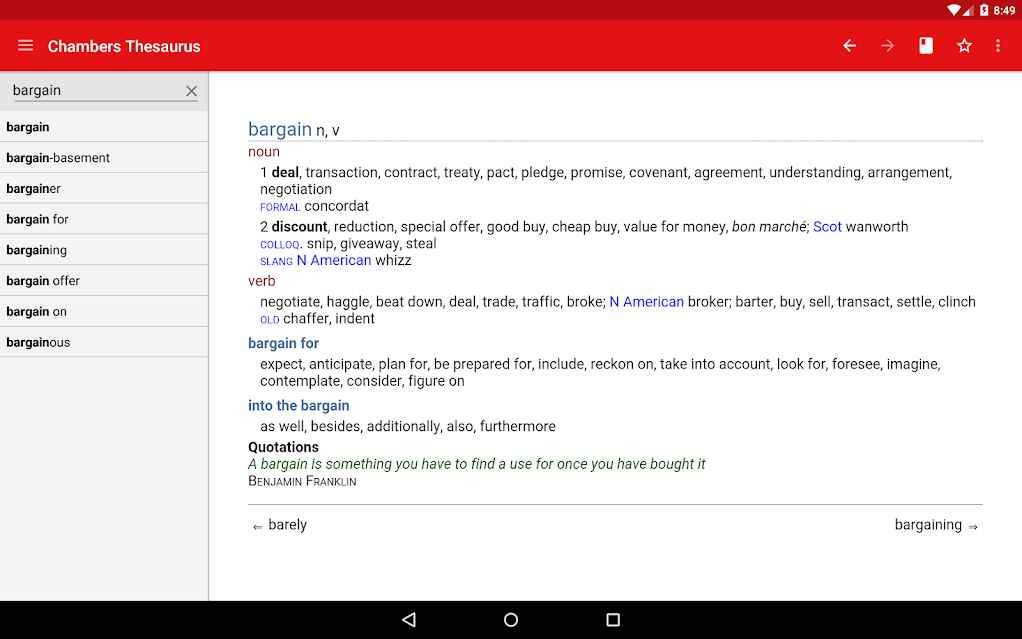Select 'bargaining' in the suggestions list

(x=104, y=250)
